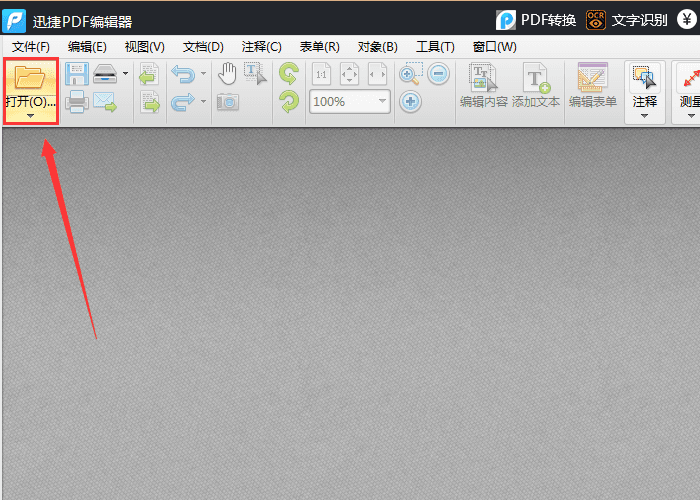The height and width of the screenshot is (500, 700).
Task: Click the 迅捷PDF编辑器 app logo
Action: (x=14, y=21)
